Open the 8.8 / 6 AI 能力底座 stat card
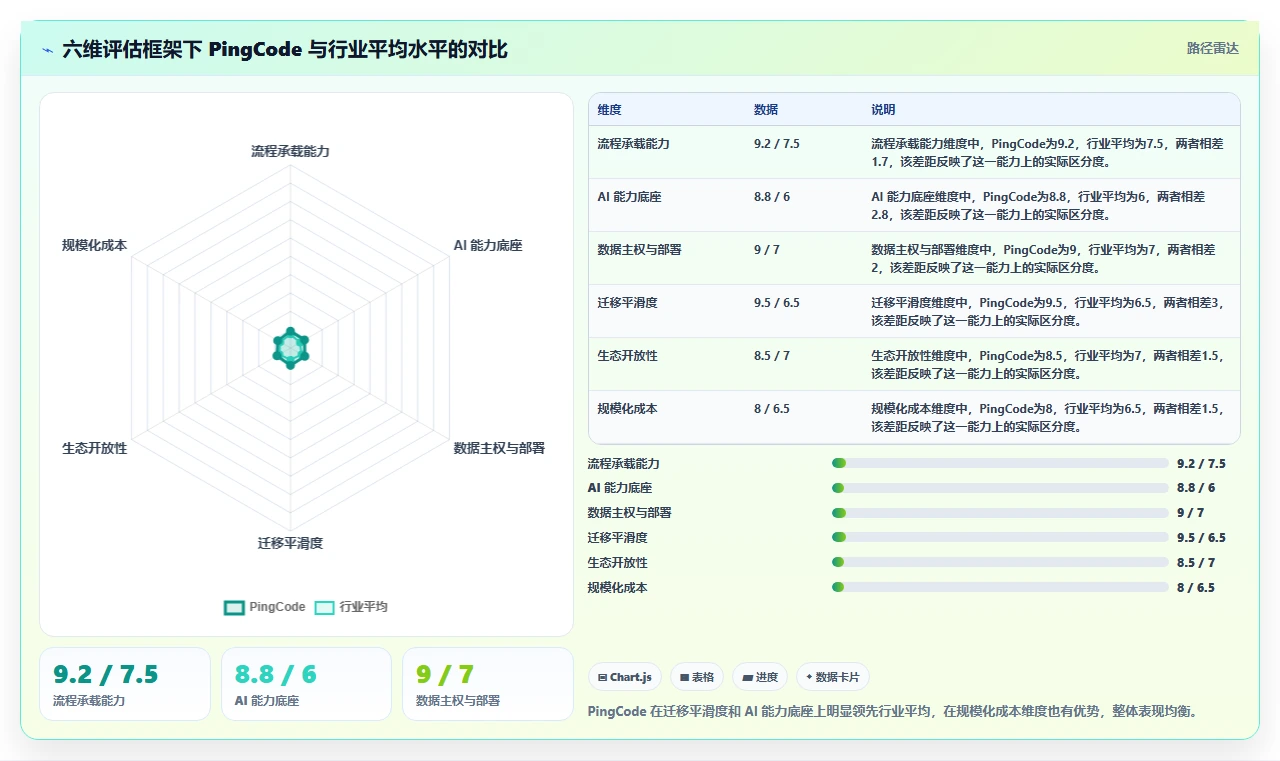 pos(306,684)
